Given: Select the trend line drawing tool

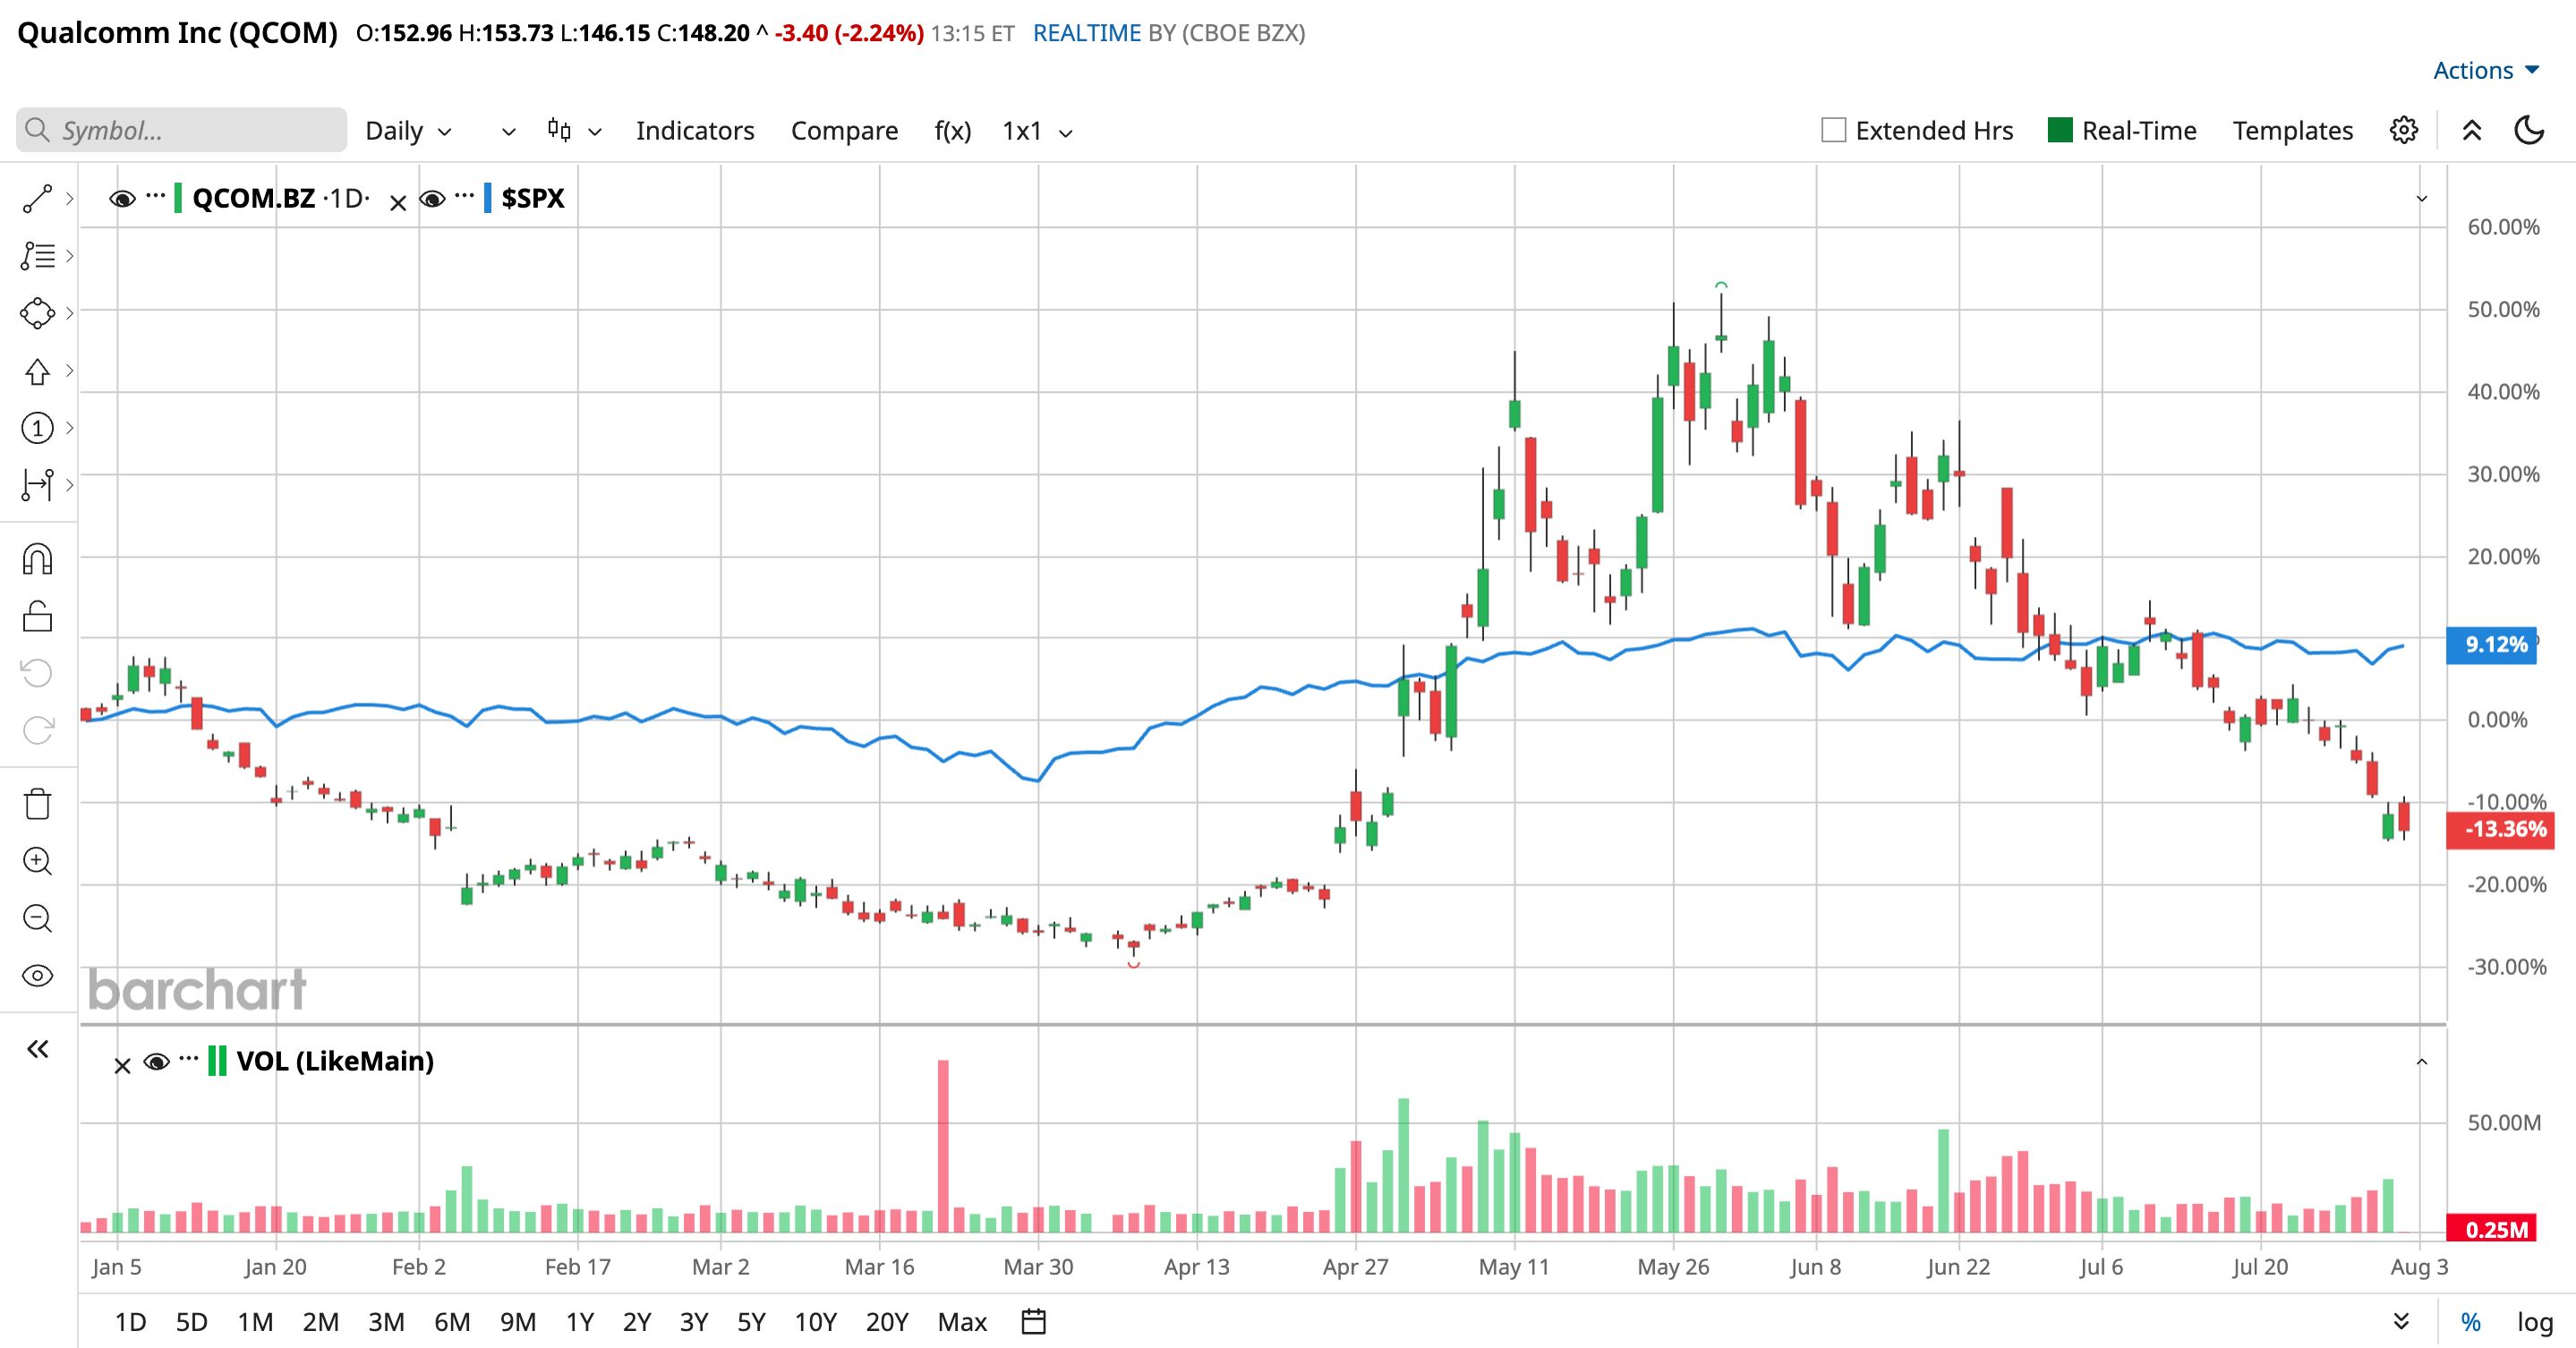Looking at the screenshot, I should (37, 199).
